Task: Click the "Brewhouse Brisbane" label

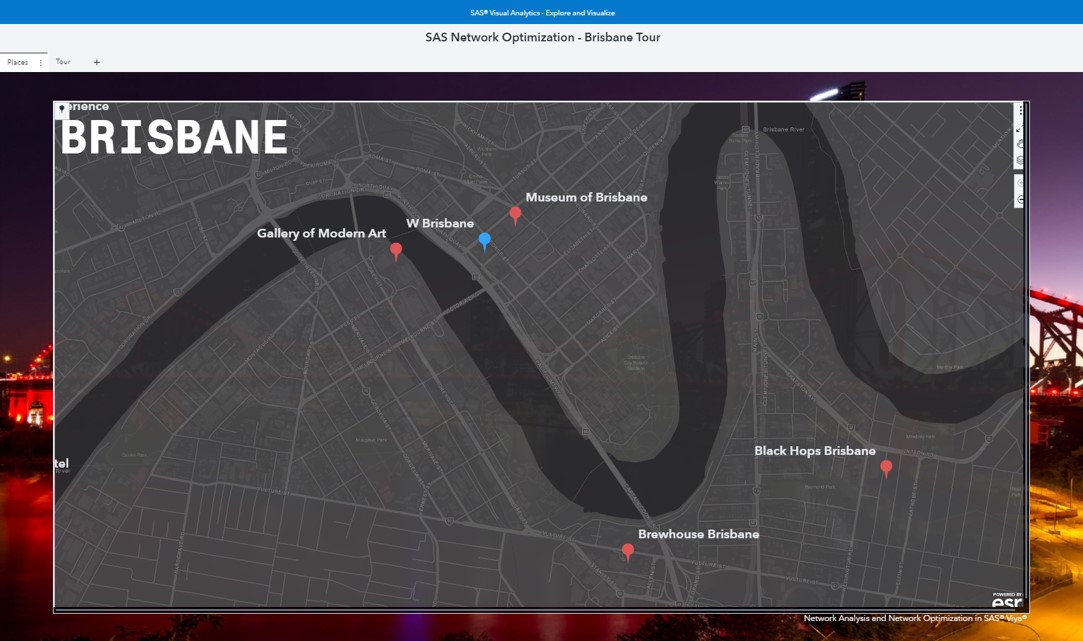Action: coord(698,535)
